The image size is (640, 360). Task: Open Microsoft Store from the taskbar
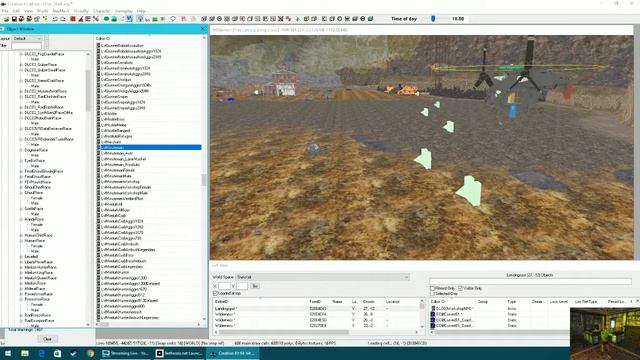58,353
